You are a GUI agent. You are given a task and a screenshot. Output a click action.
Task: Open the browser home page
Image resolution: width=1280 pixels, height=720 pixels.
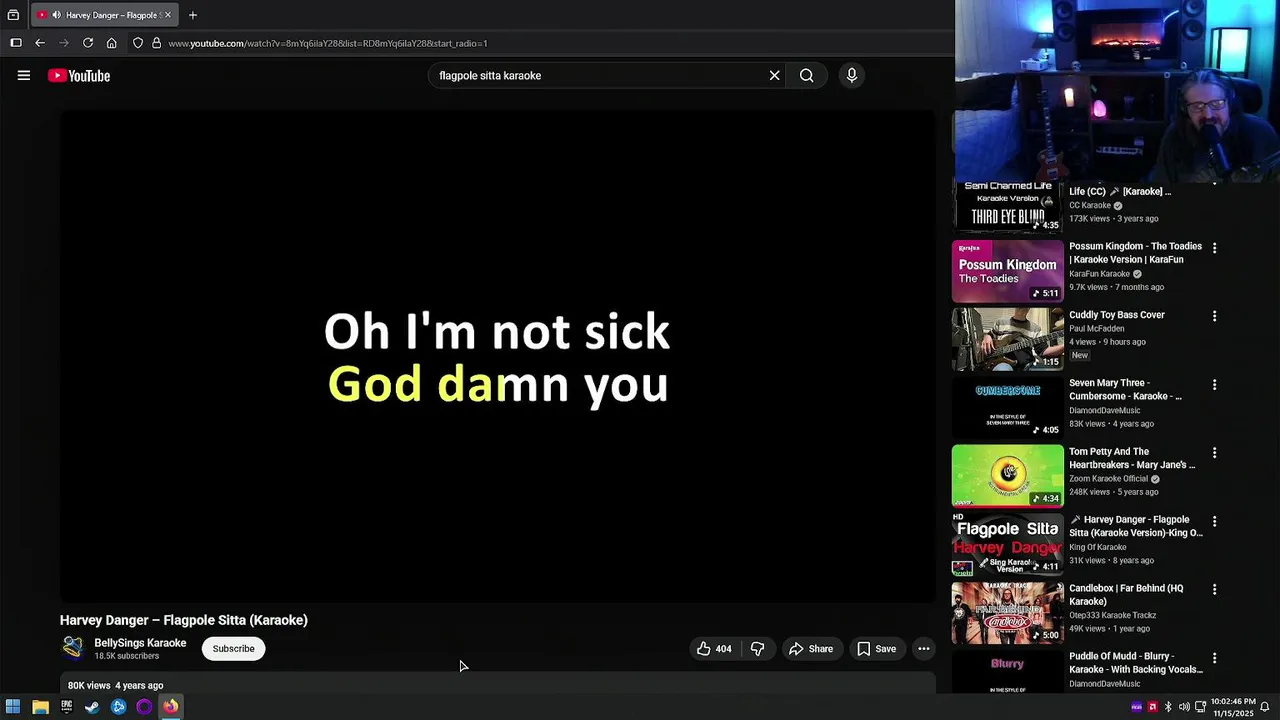click(112, 43)
